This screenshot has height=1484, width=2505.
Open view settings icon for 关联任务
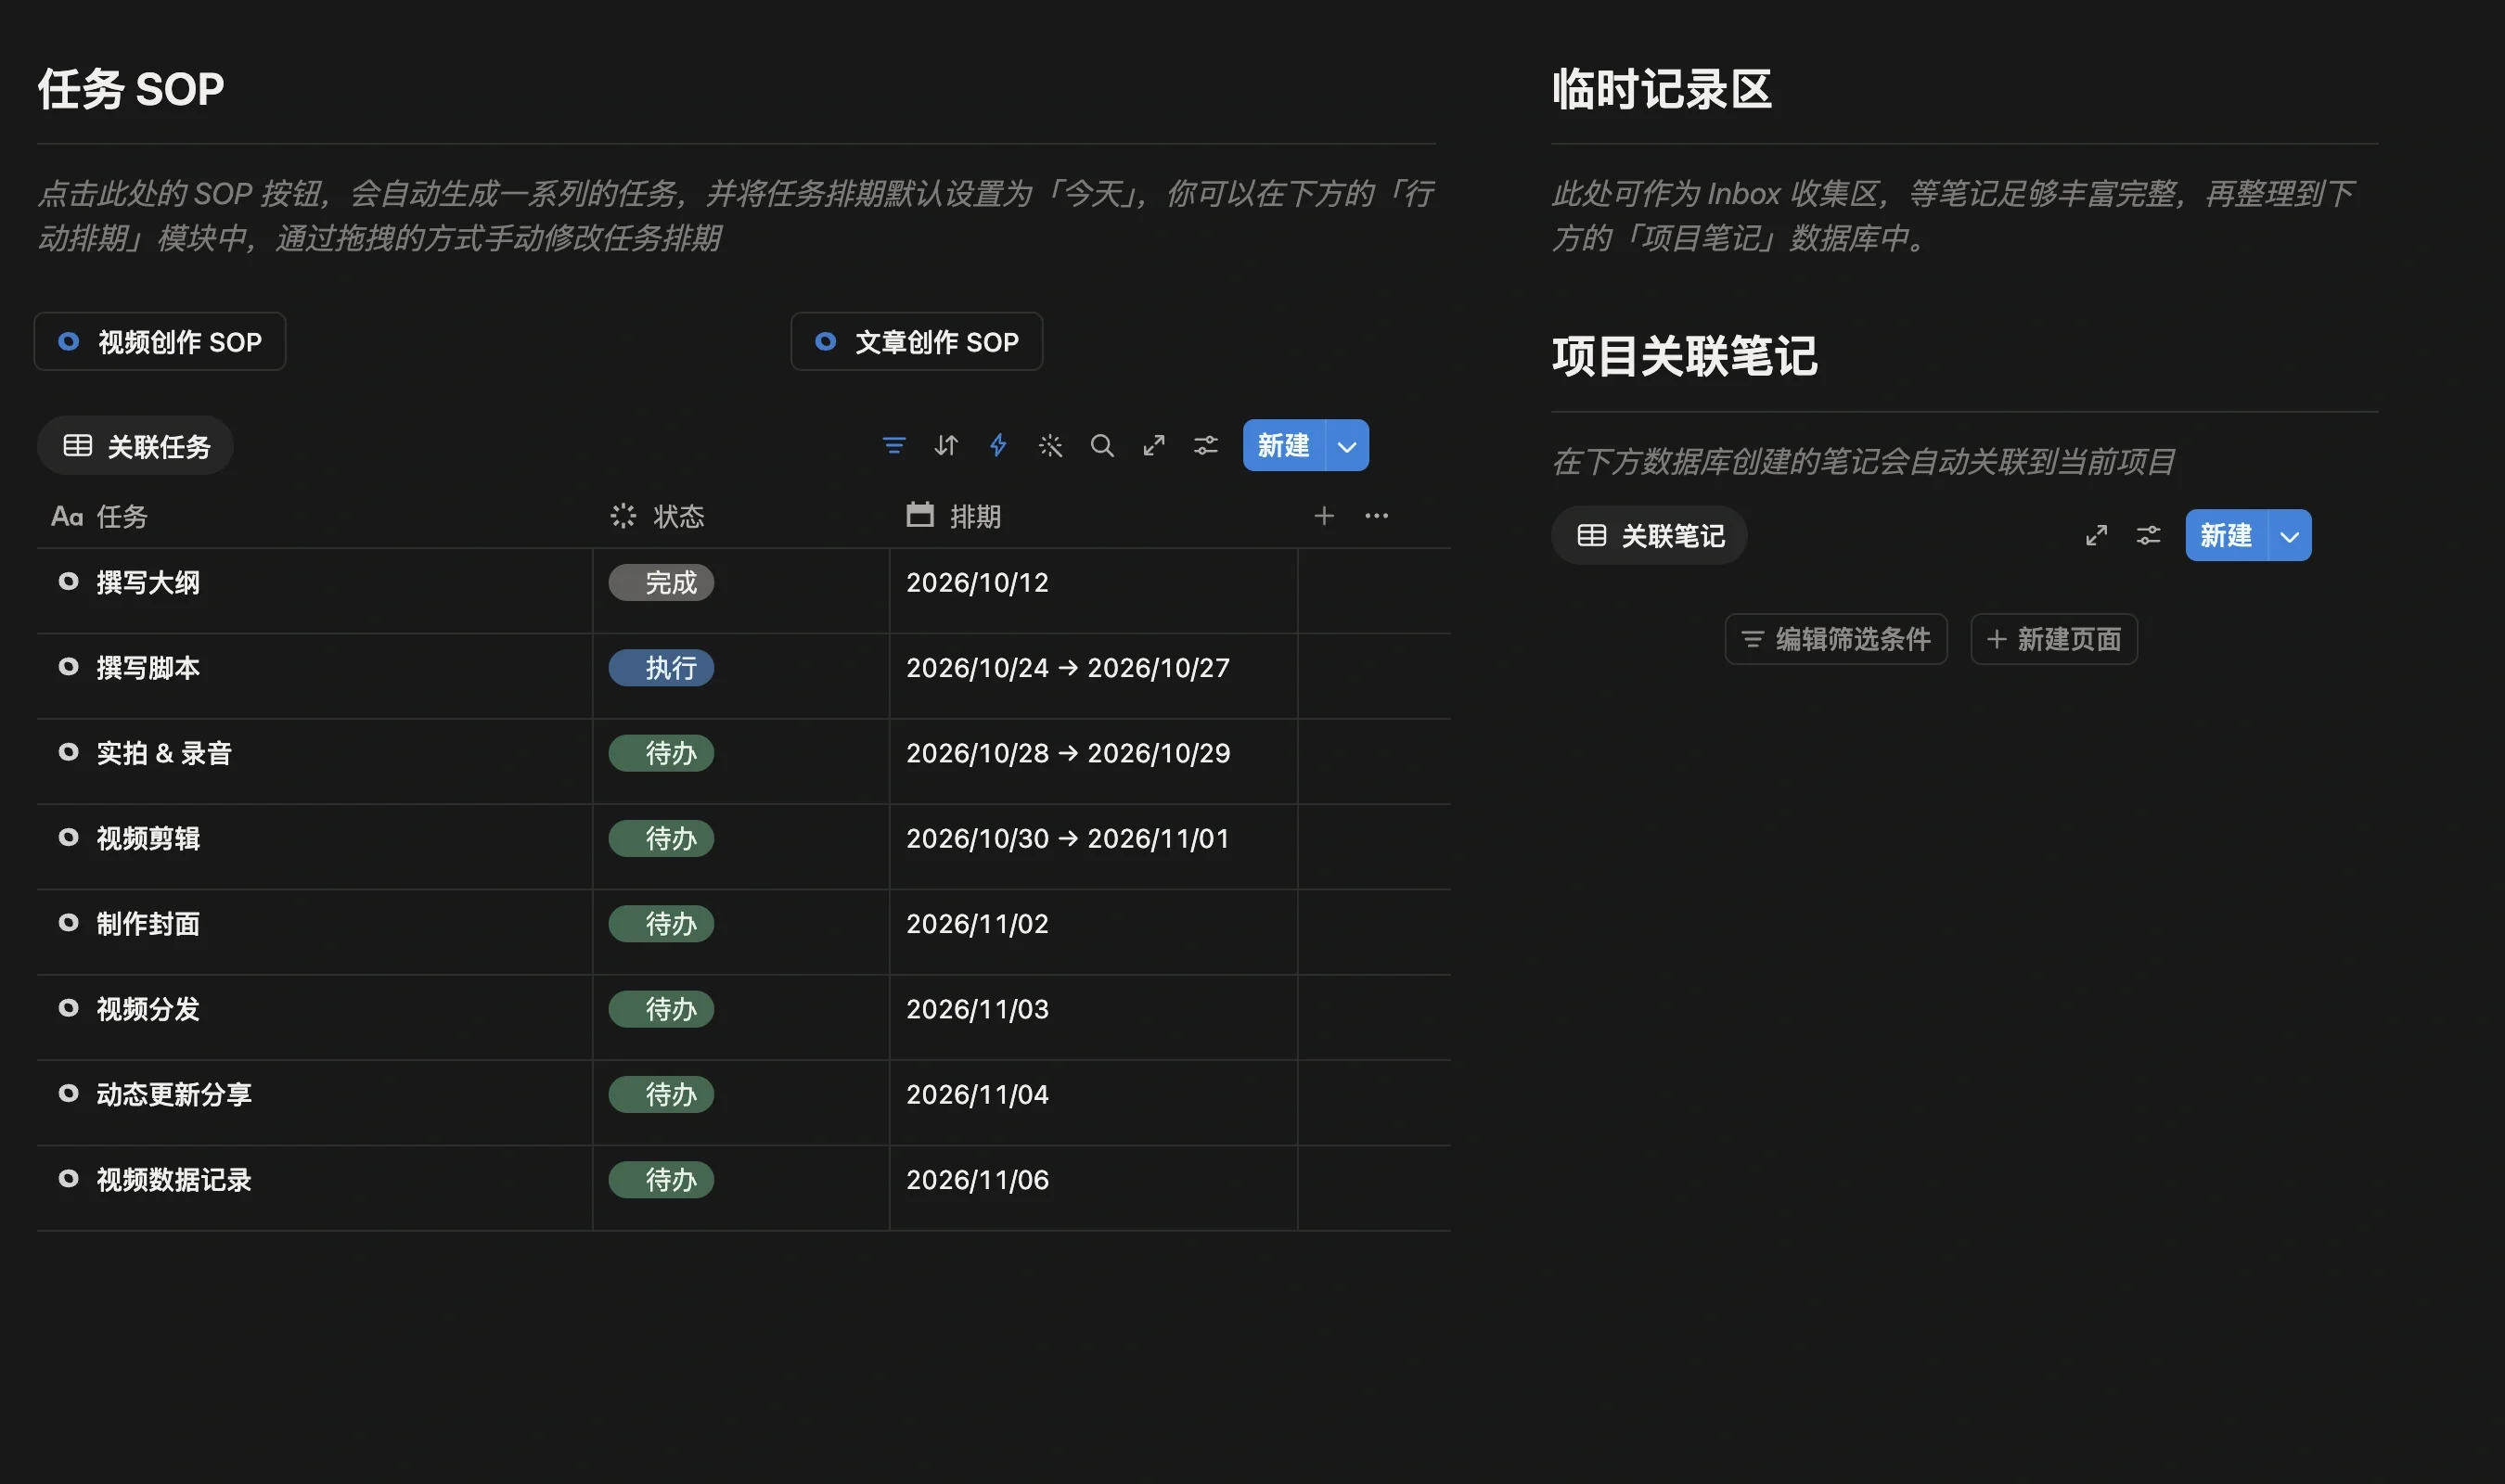[1206, 445]
